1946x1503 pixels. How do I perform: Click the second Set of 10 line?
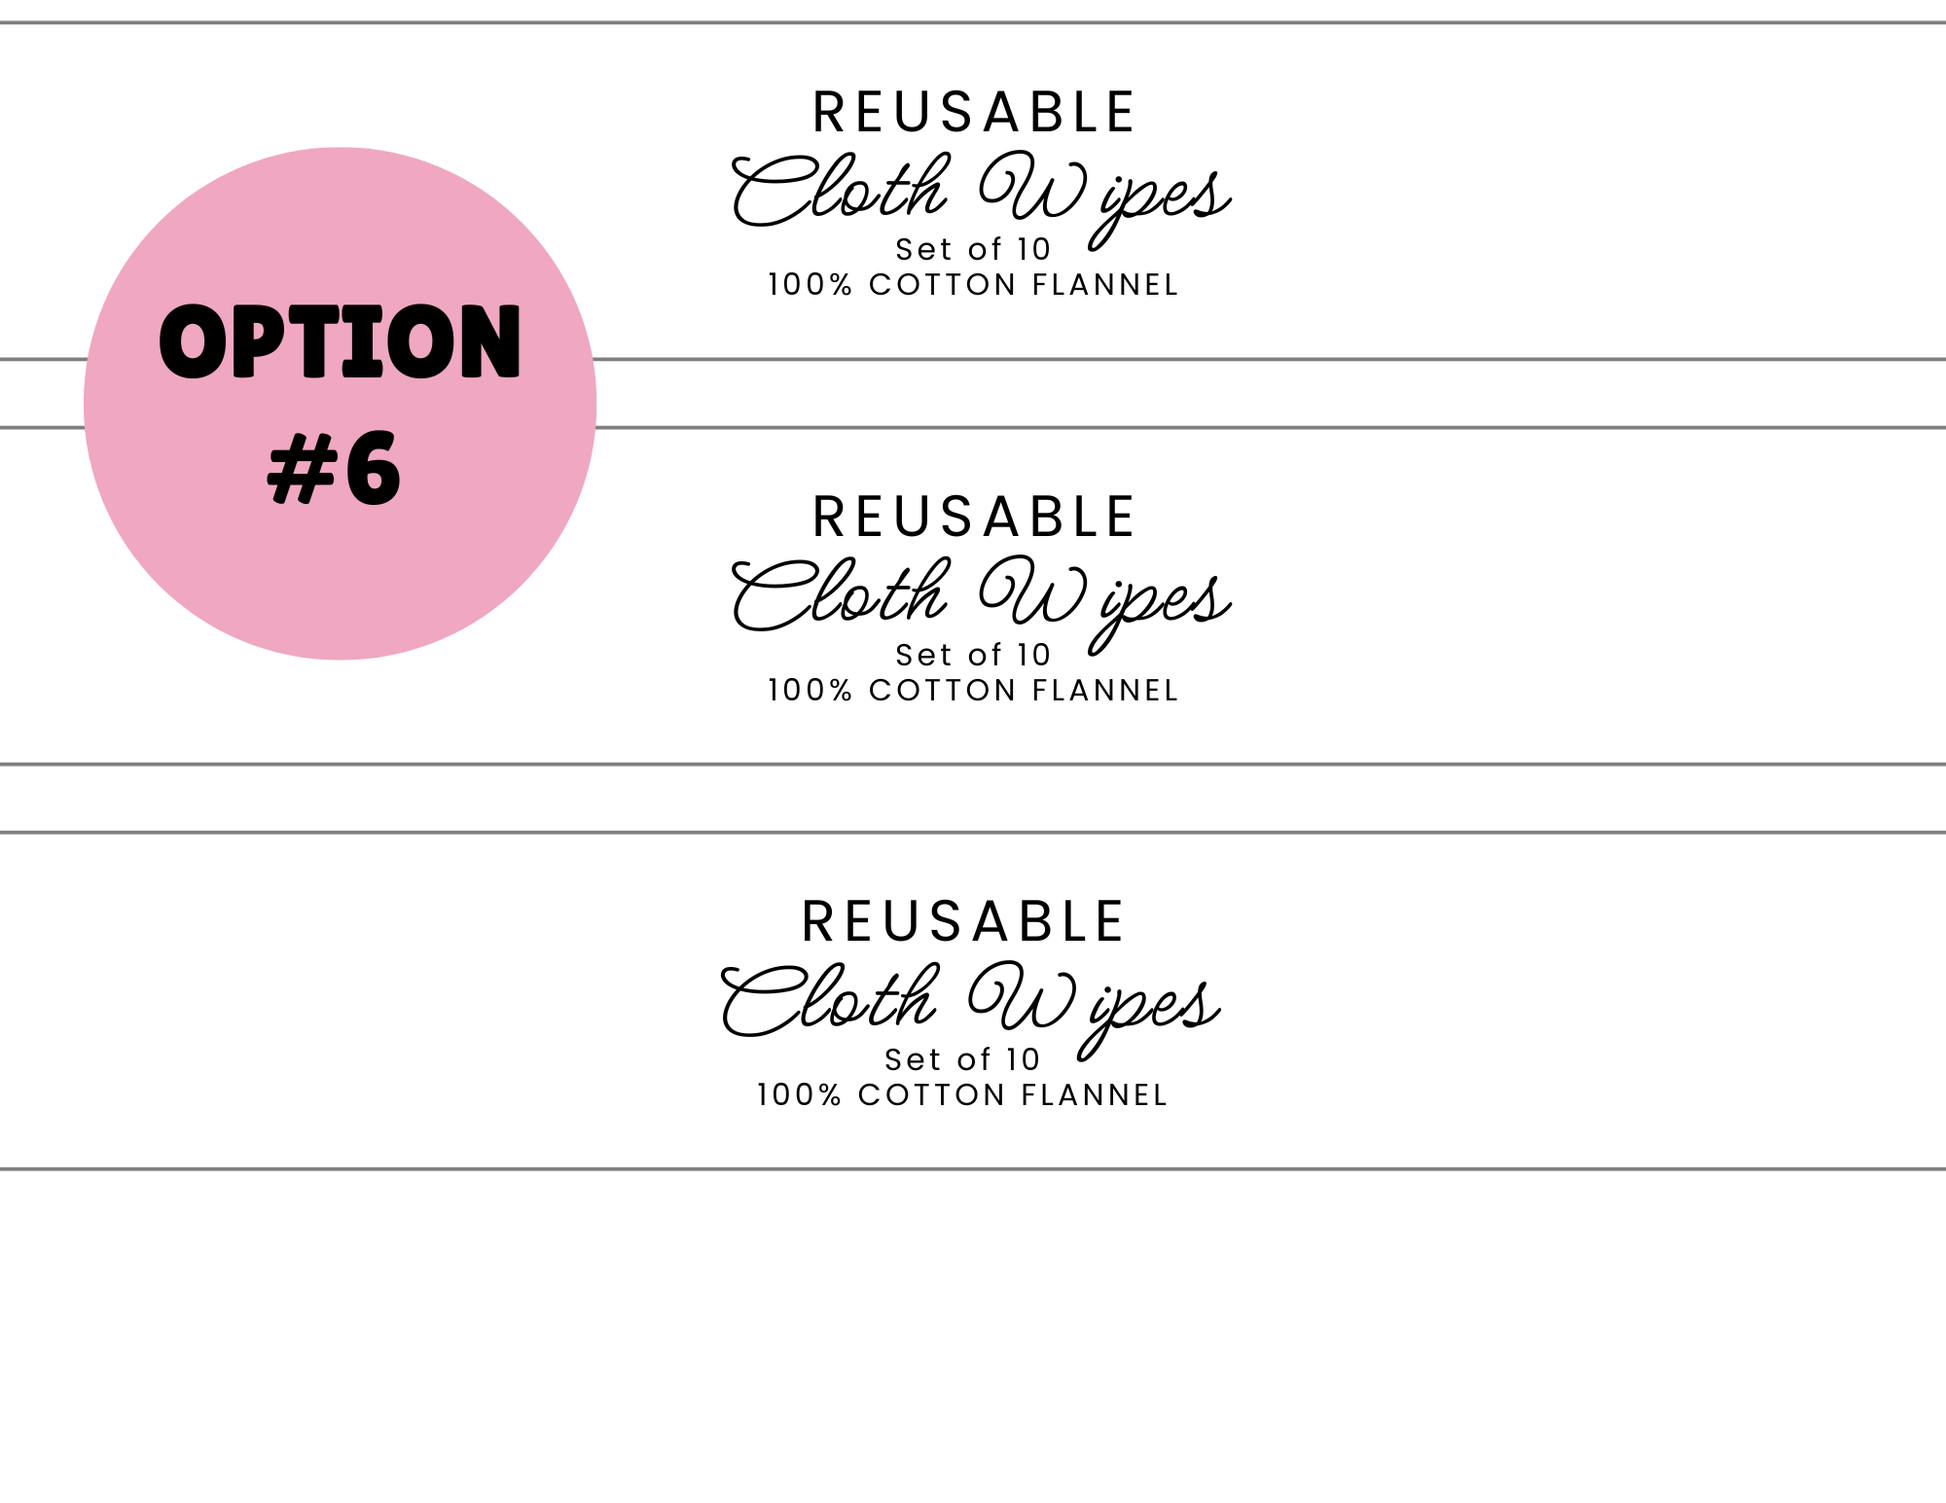pyautogui.click(x=974, y=655)
